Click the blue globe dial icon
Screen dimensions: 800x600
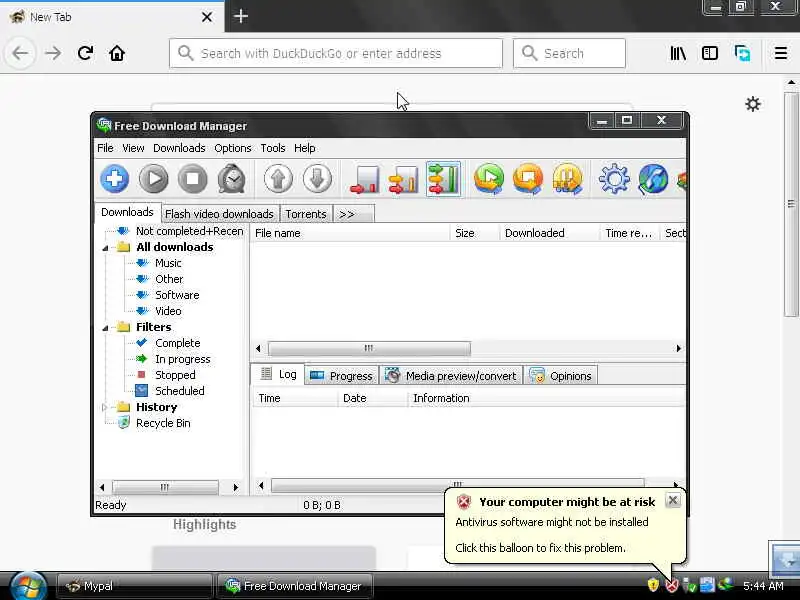[653, 179]
